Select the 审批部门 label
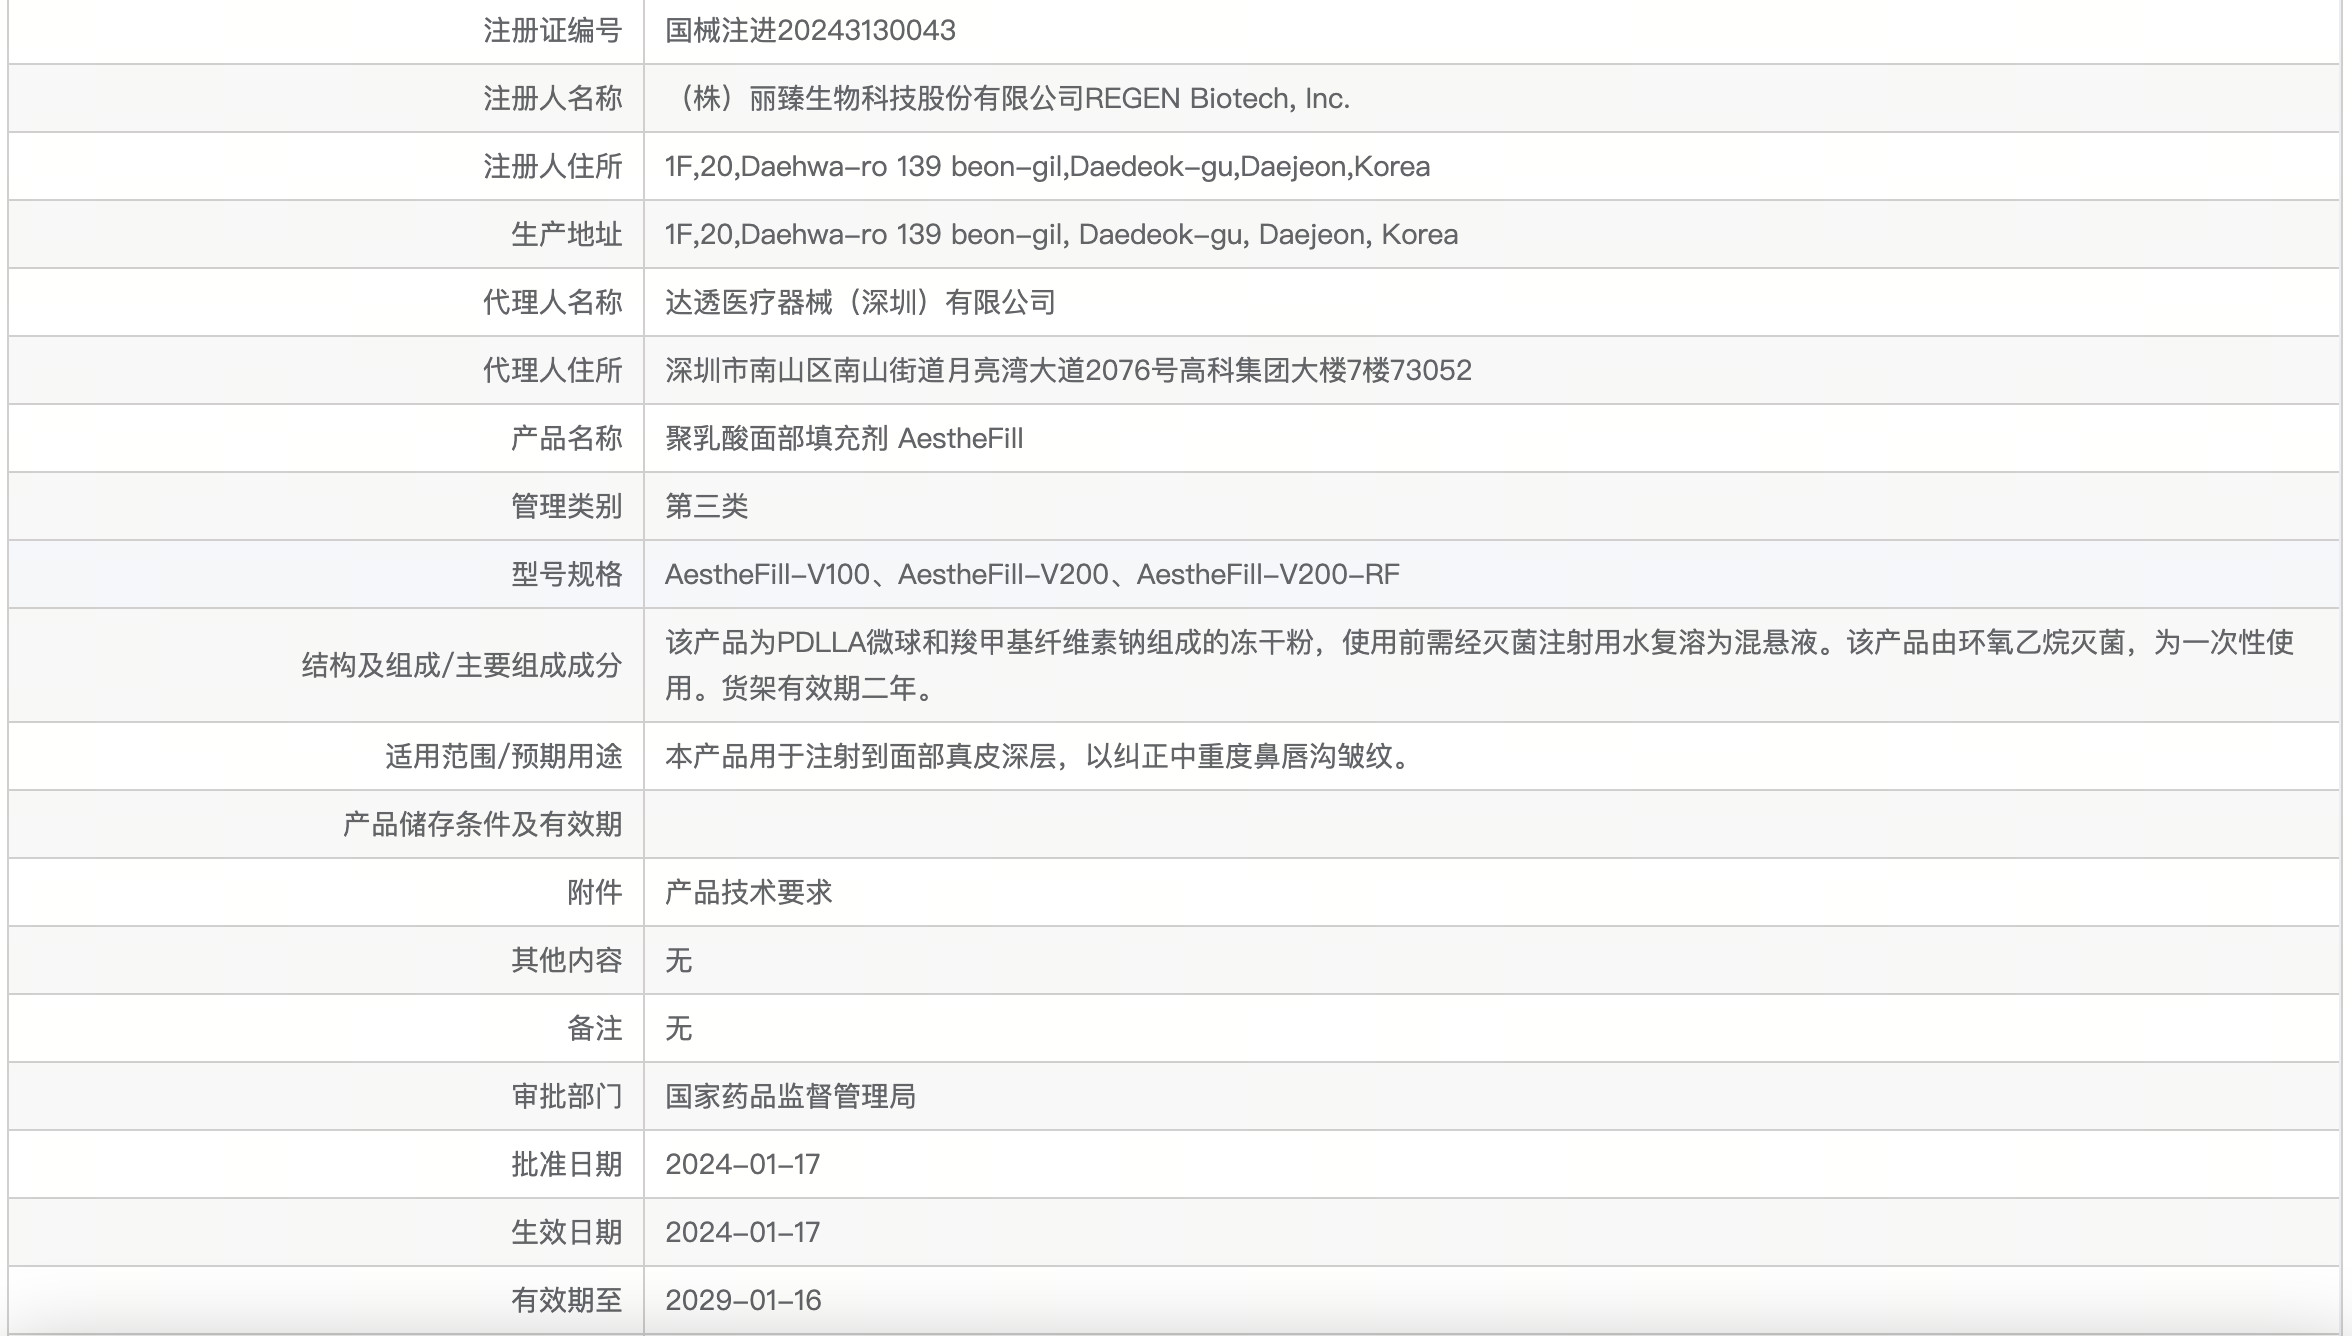This screenshot has height=1336, width=2352. click(567, 1096)
